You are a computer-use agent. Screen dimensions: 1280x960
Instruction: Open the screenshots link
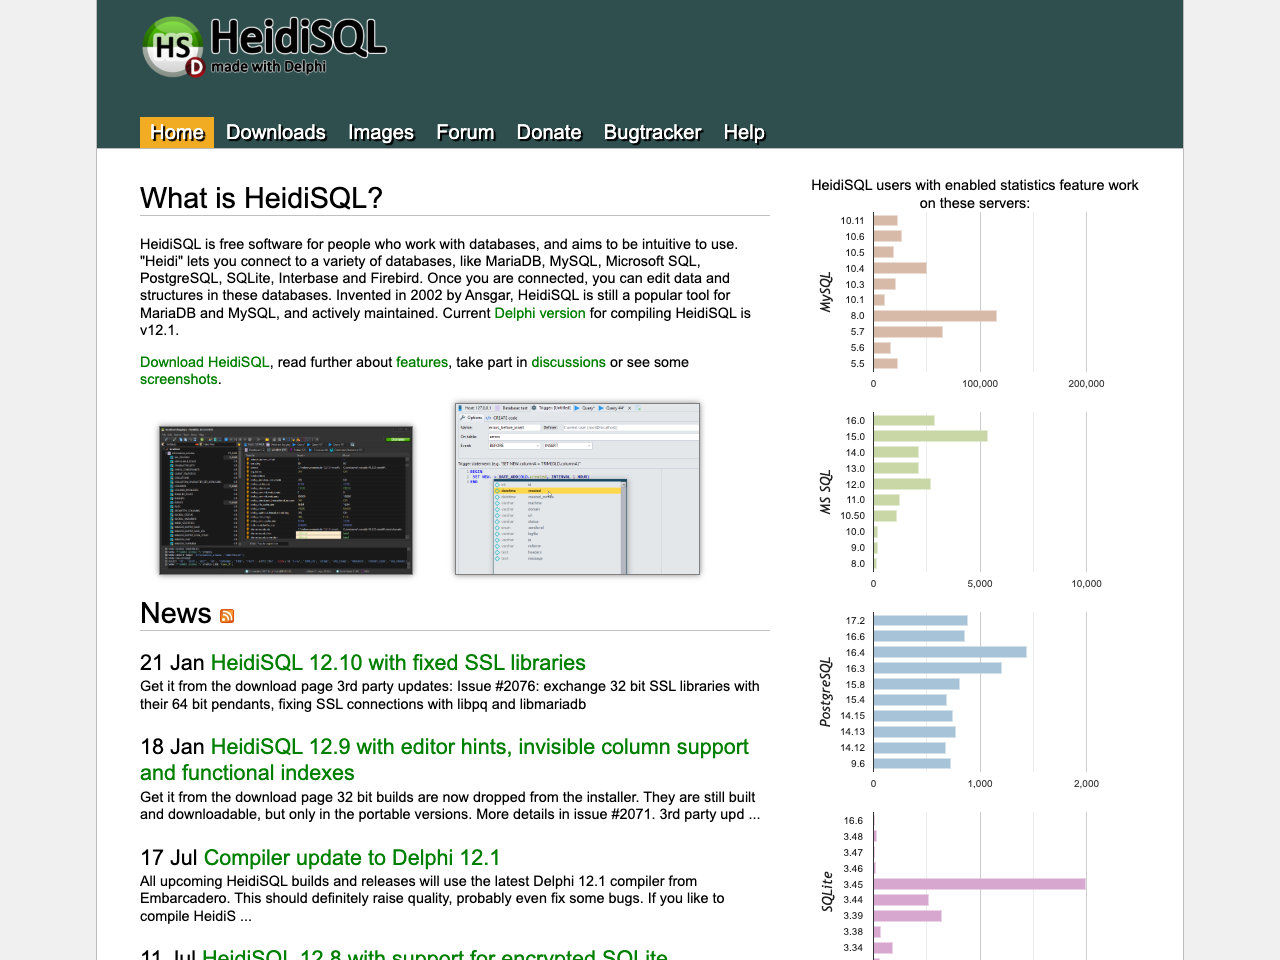[x=179, y=379]
